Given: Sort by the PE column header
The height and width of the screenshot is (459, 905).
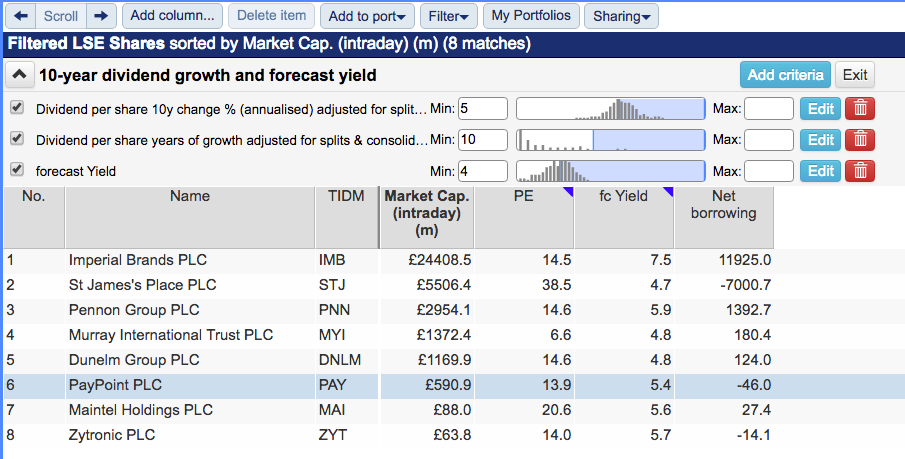Looking at the screenshot, I should (524, 217).
